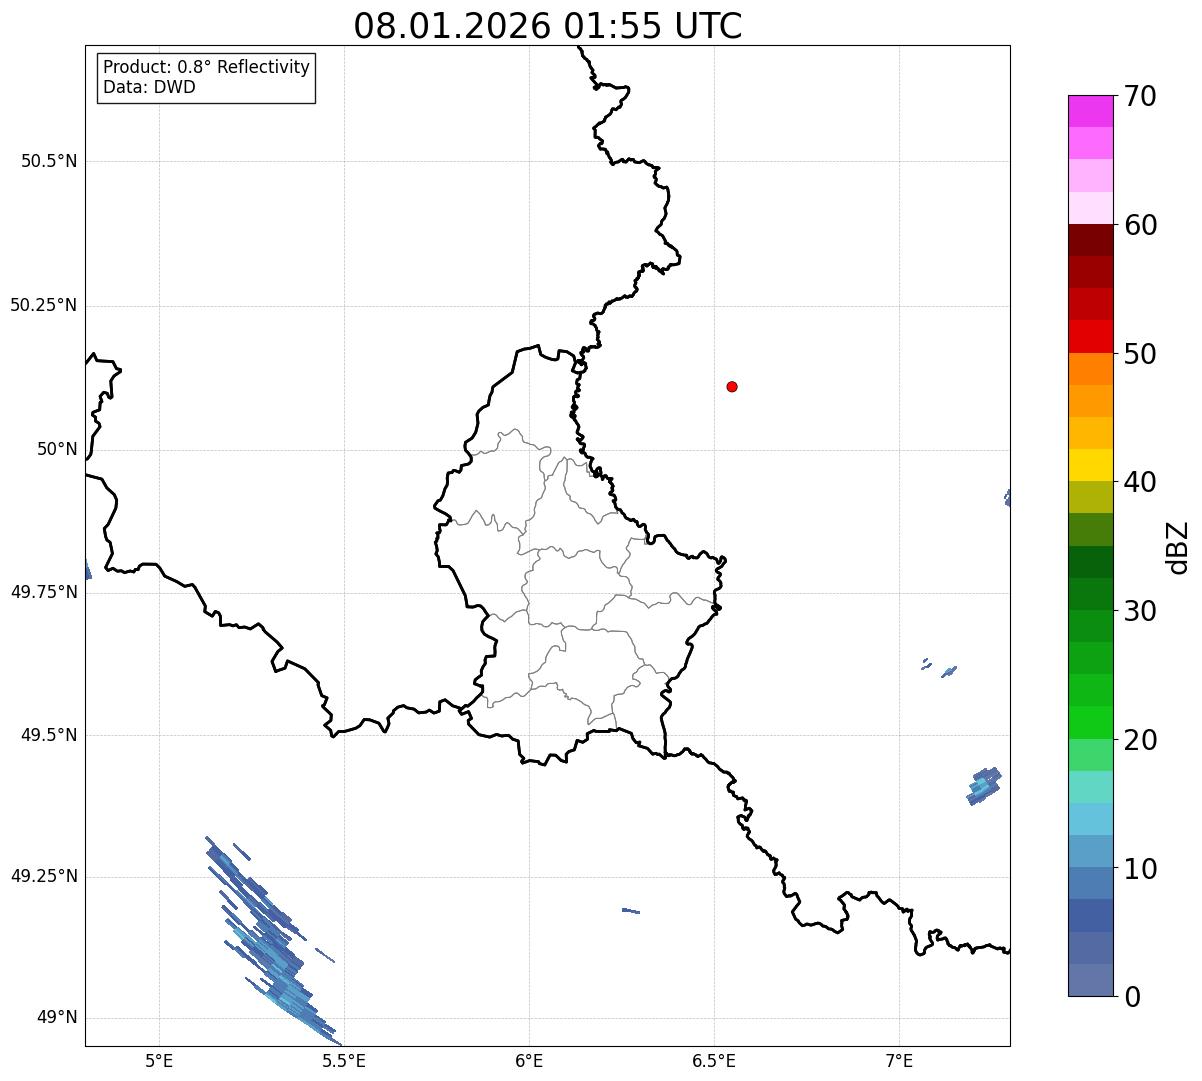1202x1081 pixels.
Task: Click the red station marker dot
Action: click(732, 386)
